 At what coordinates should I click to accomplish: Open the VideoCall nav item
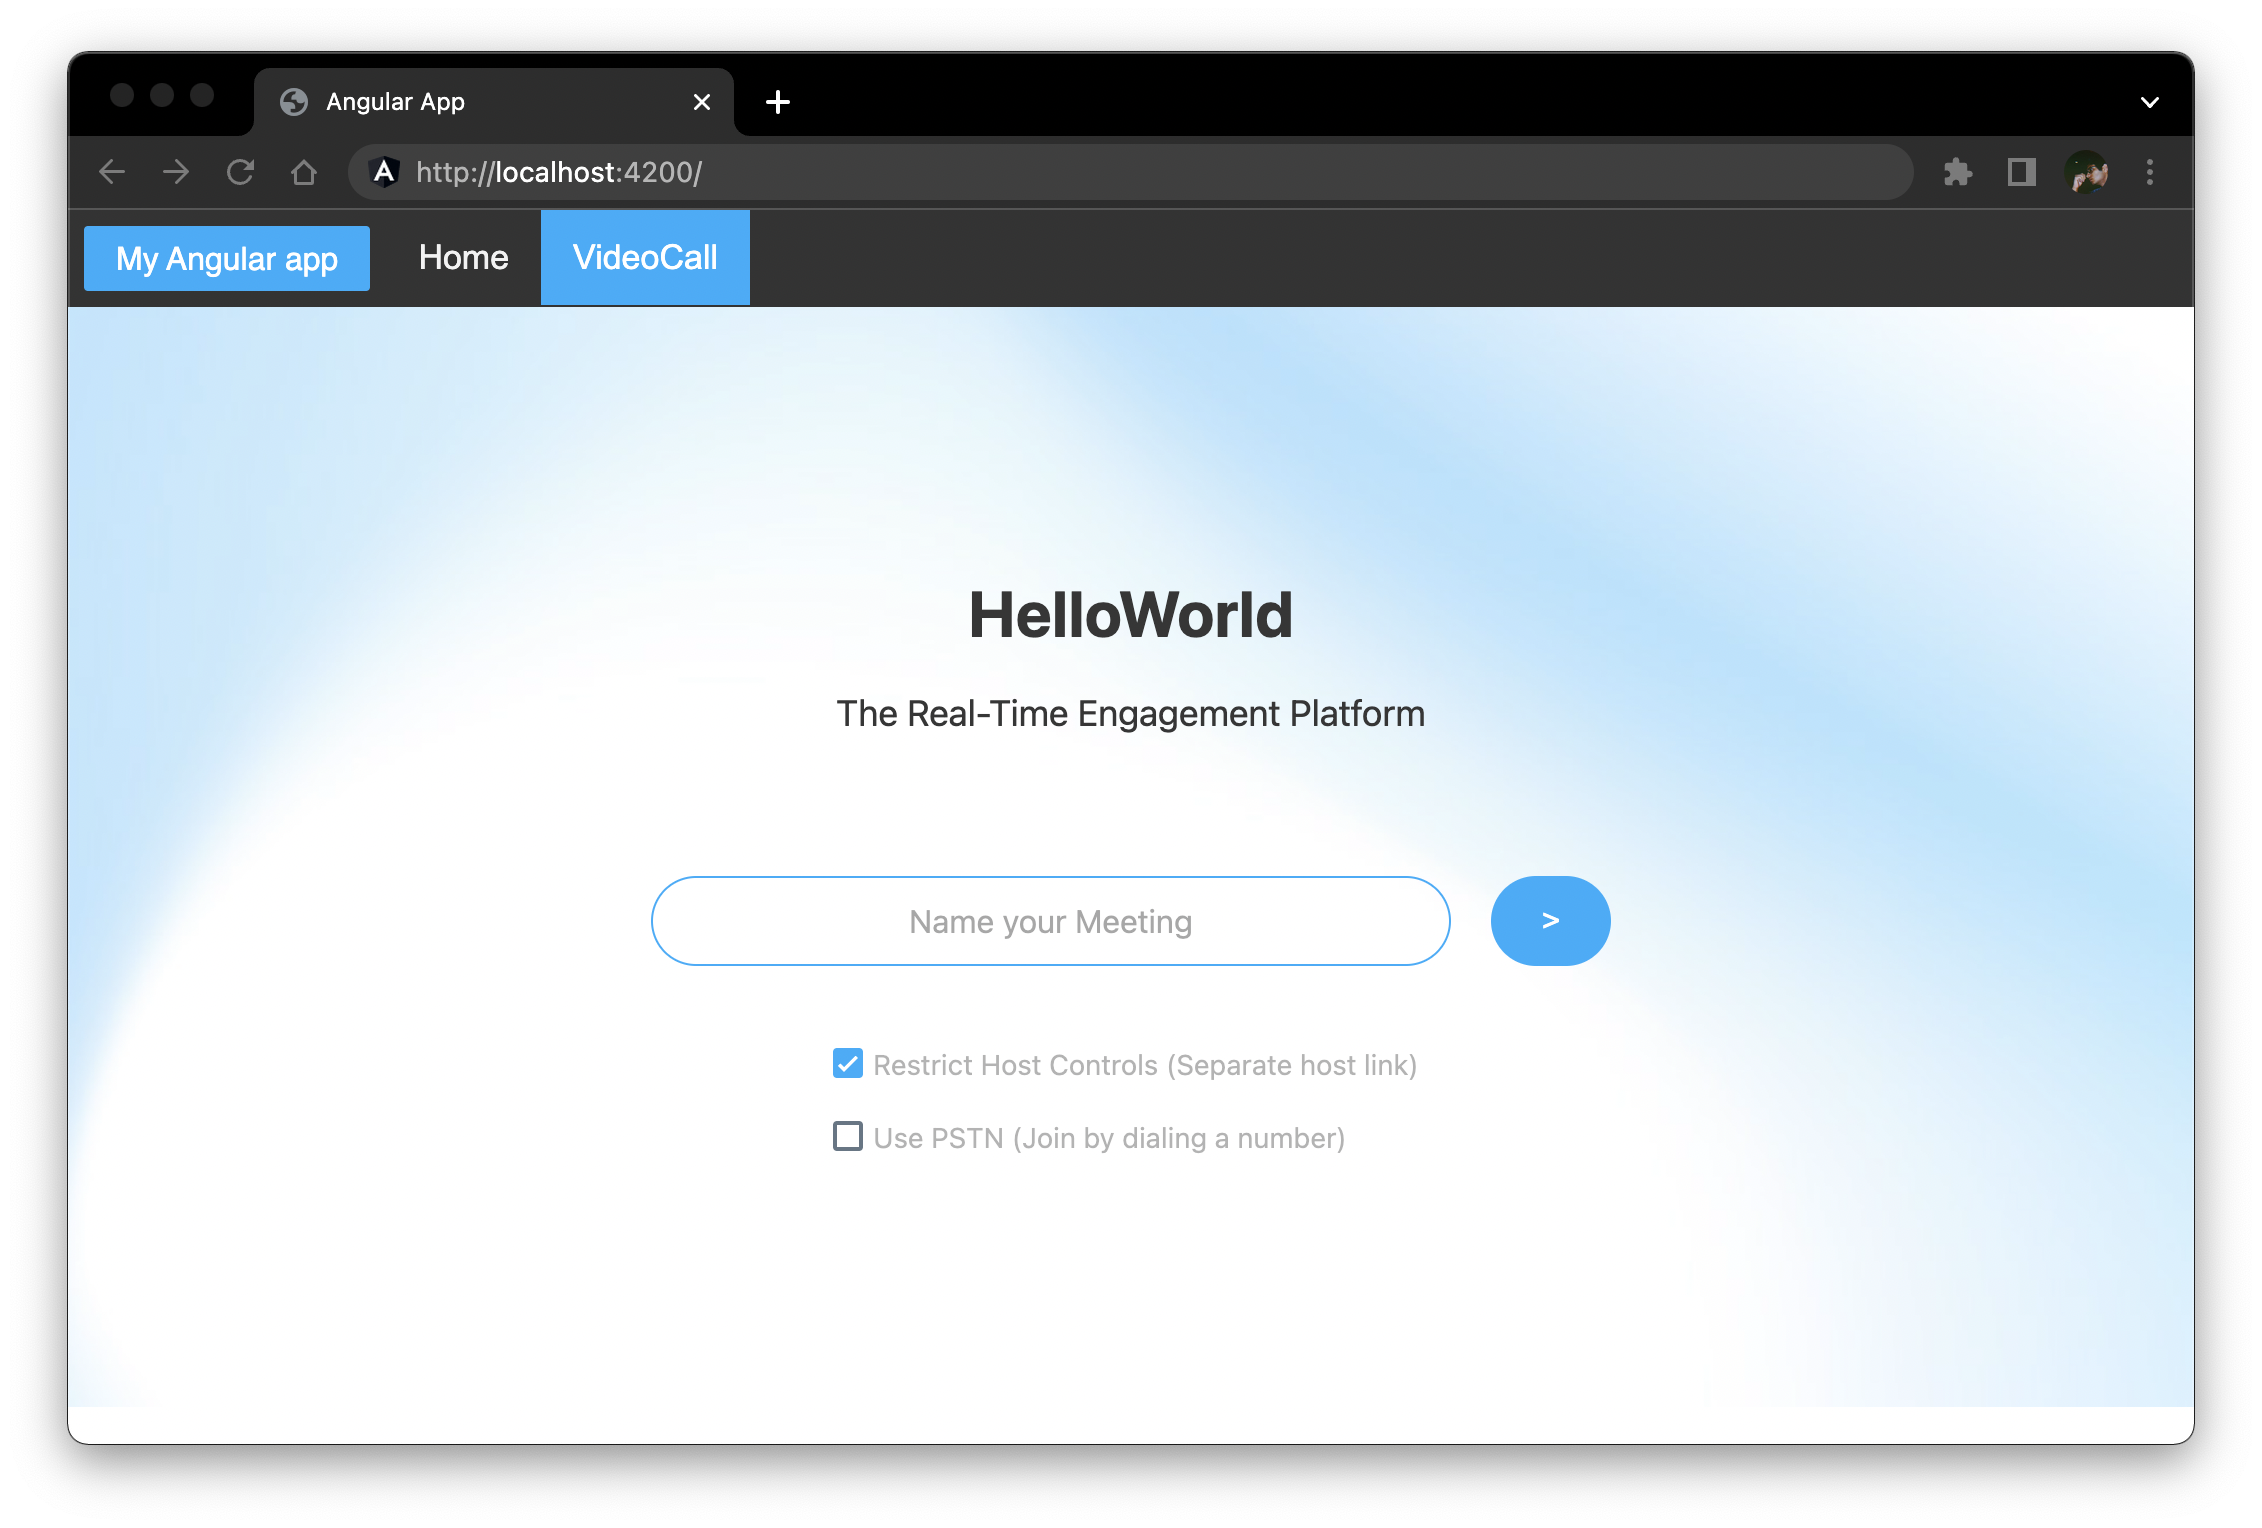[645, 258]
